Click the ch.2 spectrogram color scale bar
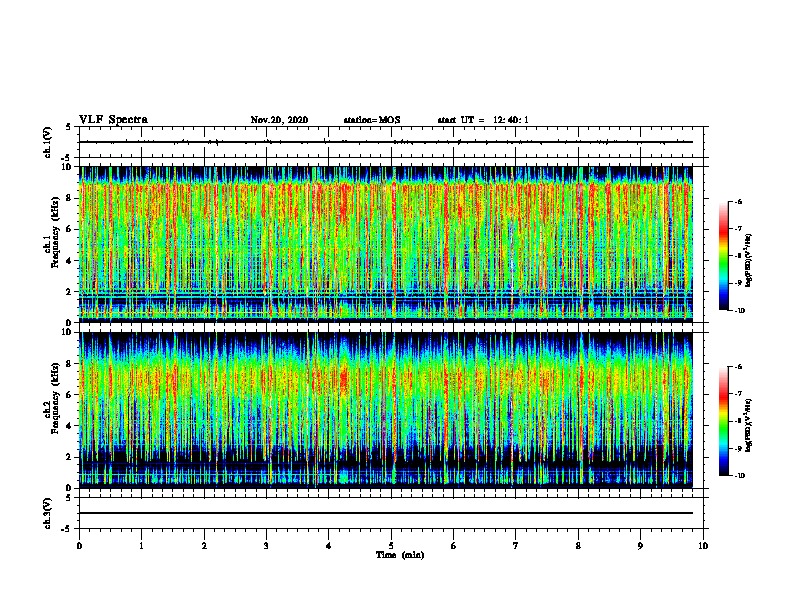The image size is (792, 612). [x=723, y=421]
